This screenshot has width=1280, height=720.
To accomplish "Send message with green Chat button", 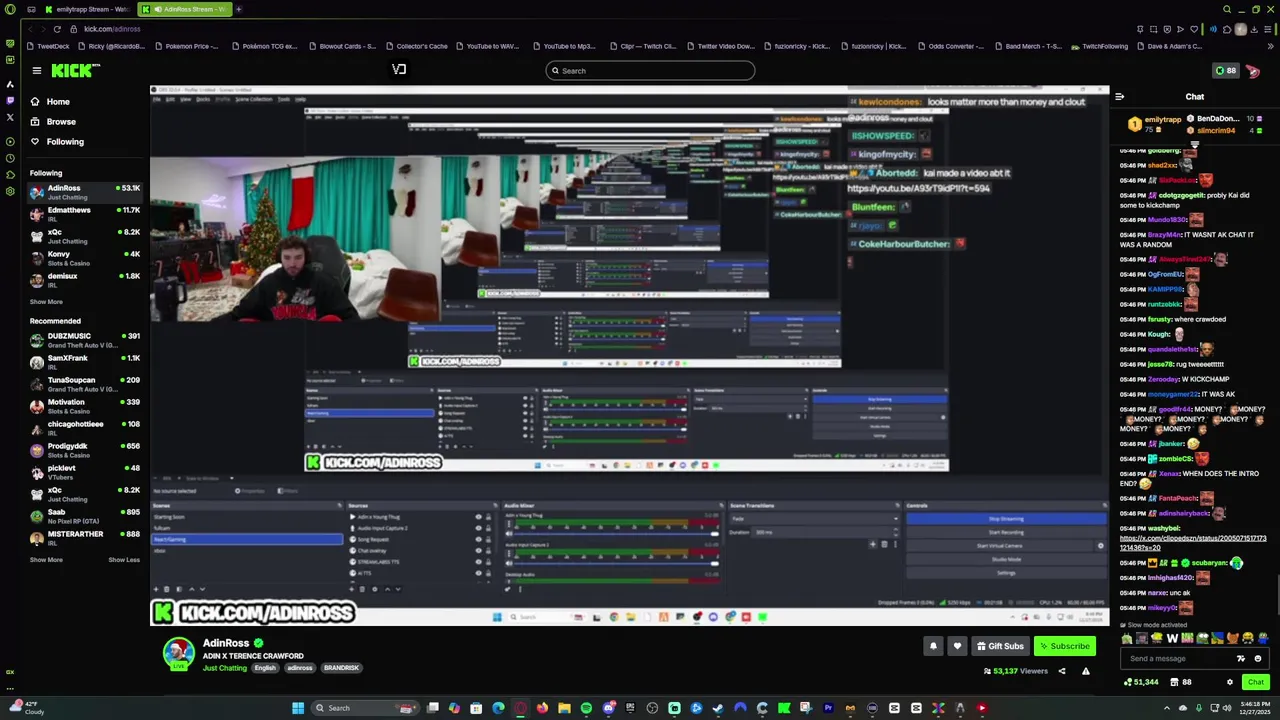I will click(x=1256, y=682).
